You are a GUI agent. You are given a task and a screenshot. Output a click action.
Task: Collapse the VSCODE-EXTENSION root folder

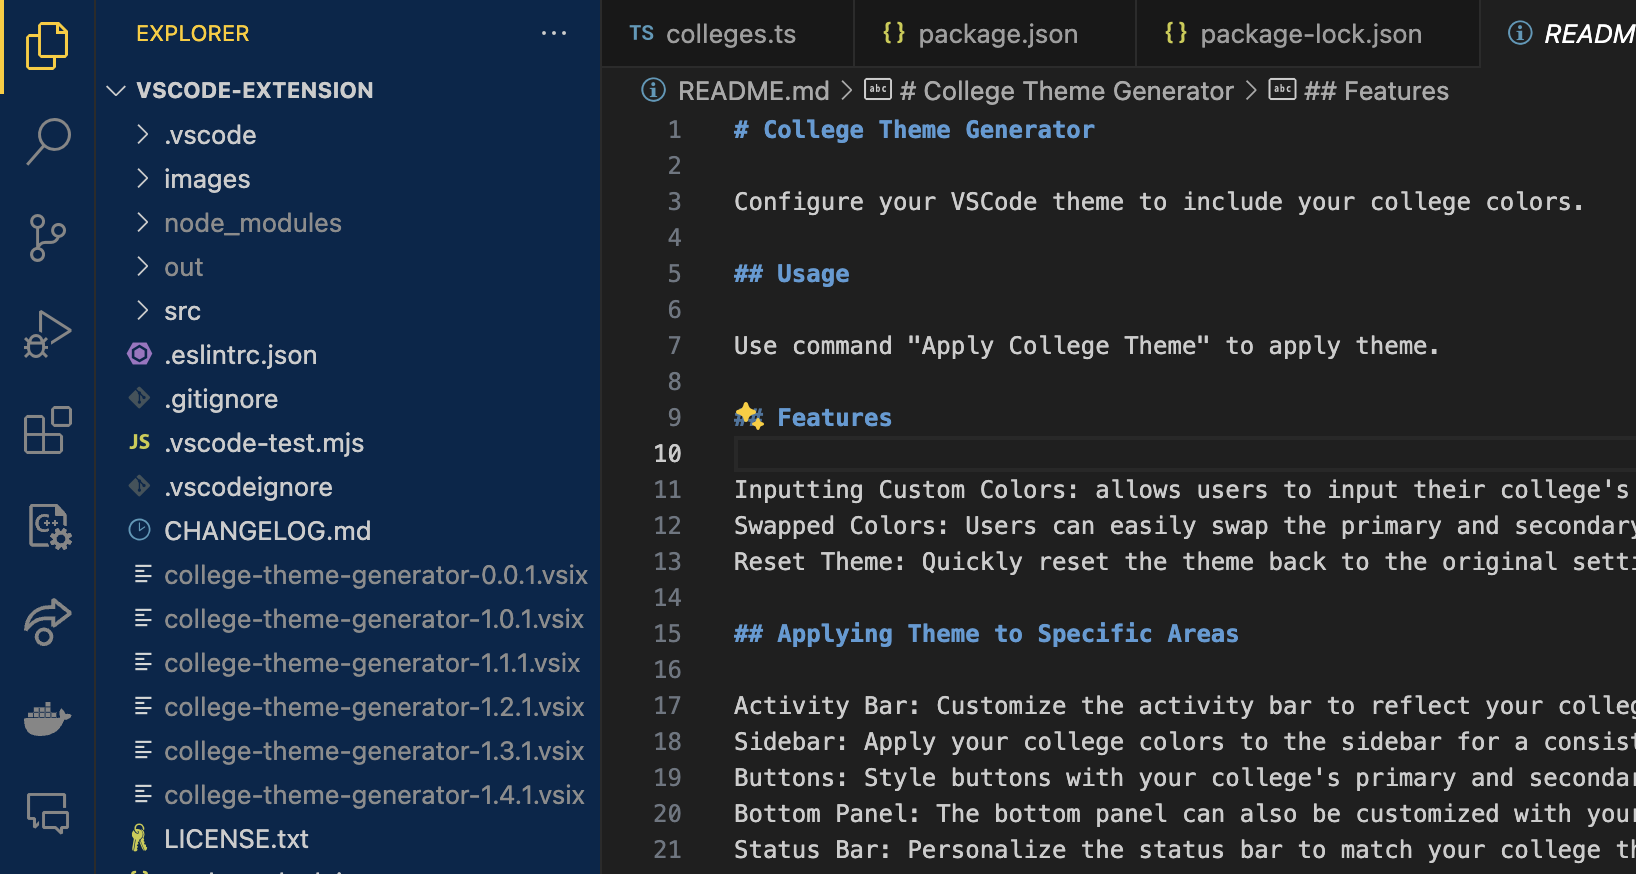click(116, 90)
